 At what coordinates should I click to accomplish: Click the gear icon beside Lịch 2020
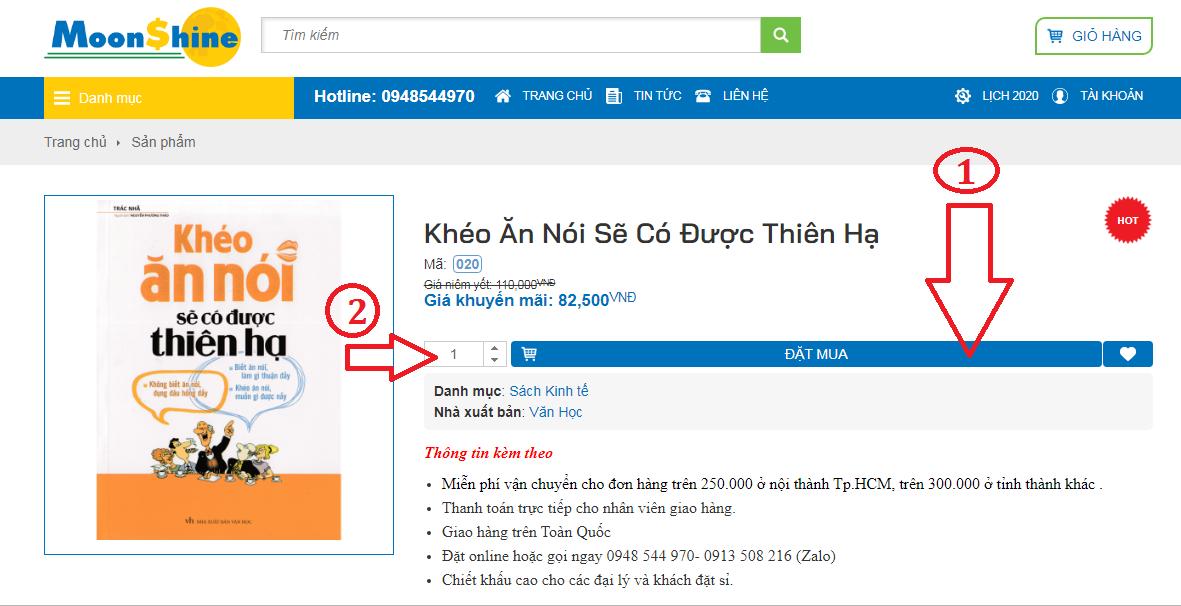coord(963,96)
